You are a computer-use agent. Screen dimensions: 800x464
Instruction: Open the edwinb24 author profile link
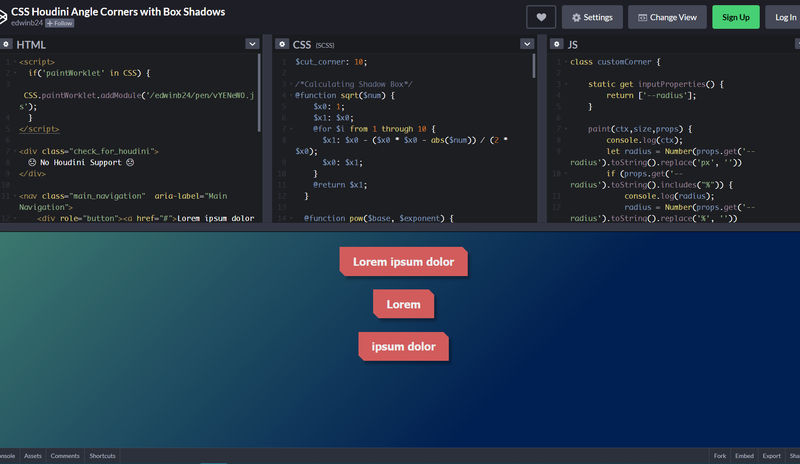pyautogui.click(x=27, y=23)
